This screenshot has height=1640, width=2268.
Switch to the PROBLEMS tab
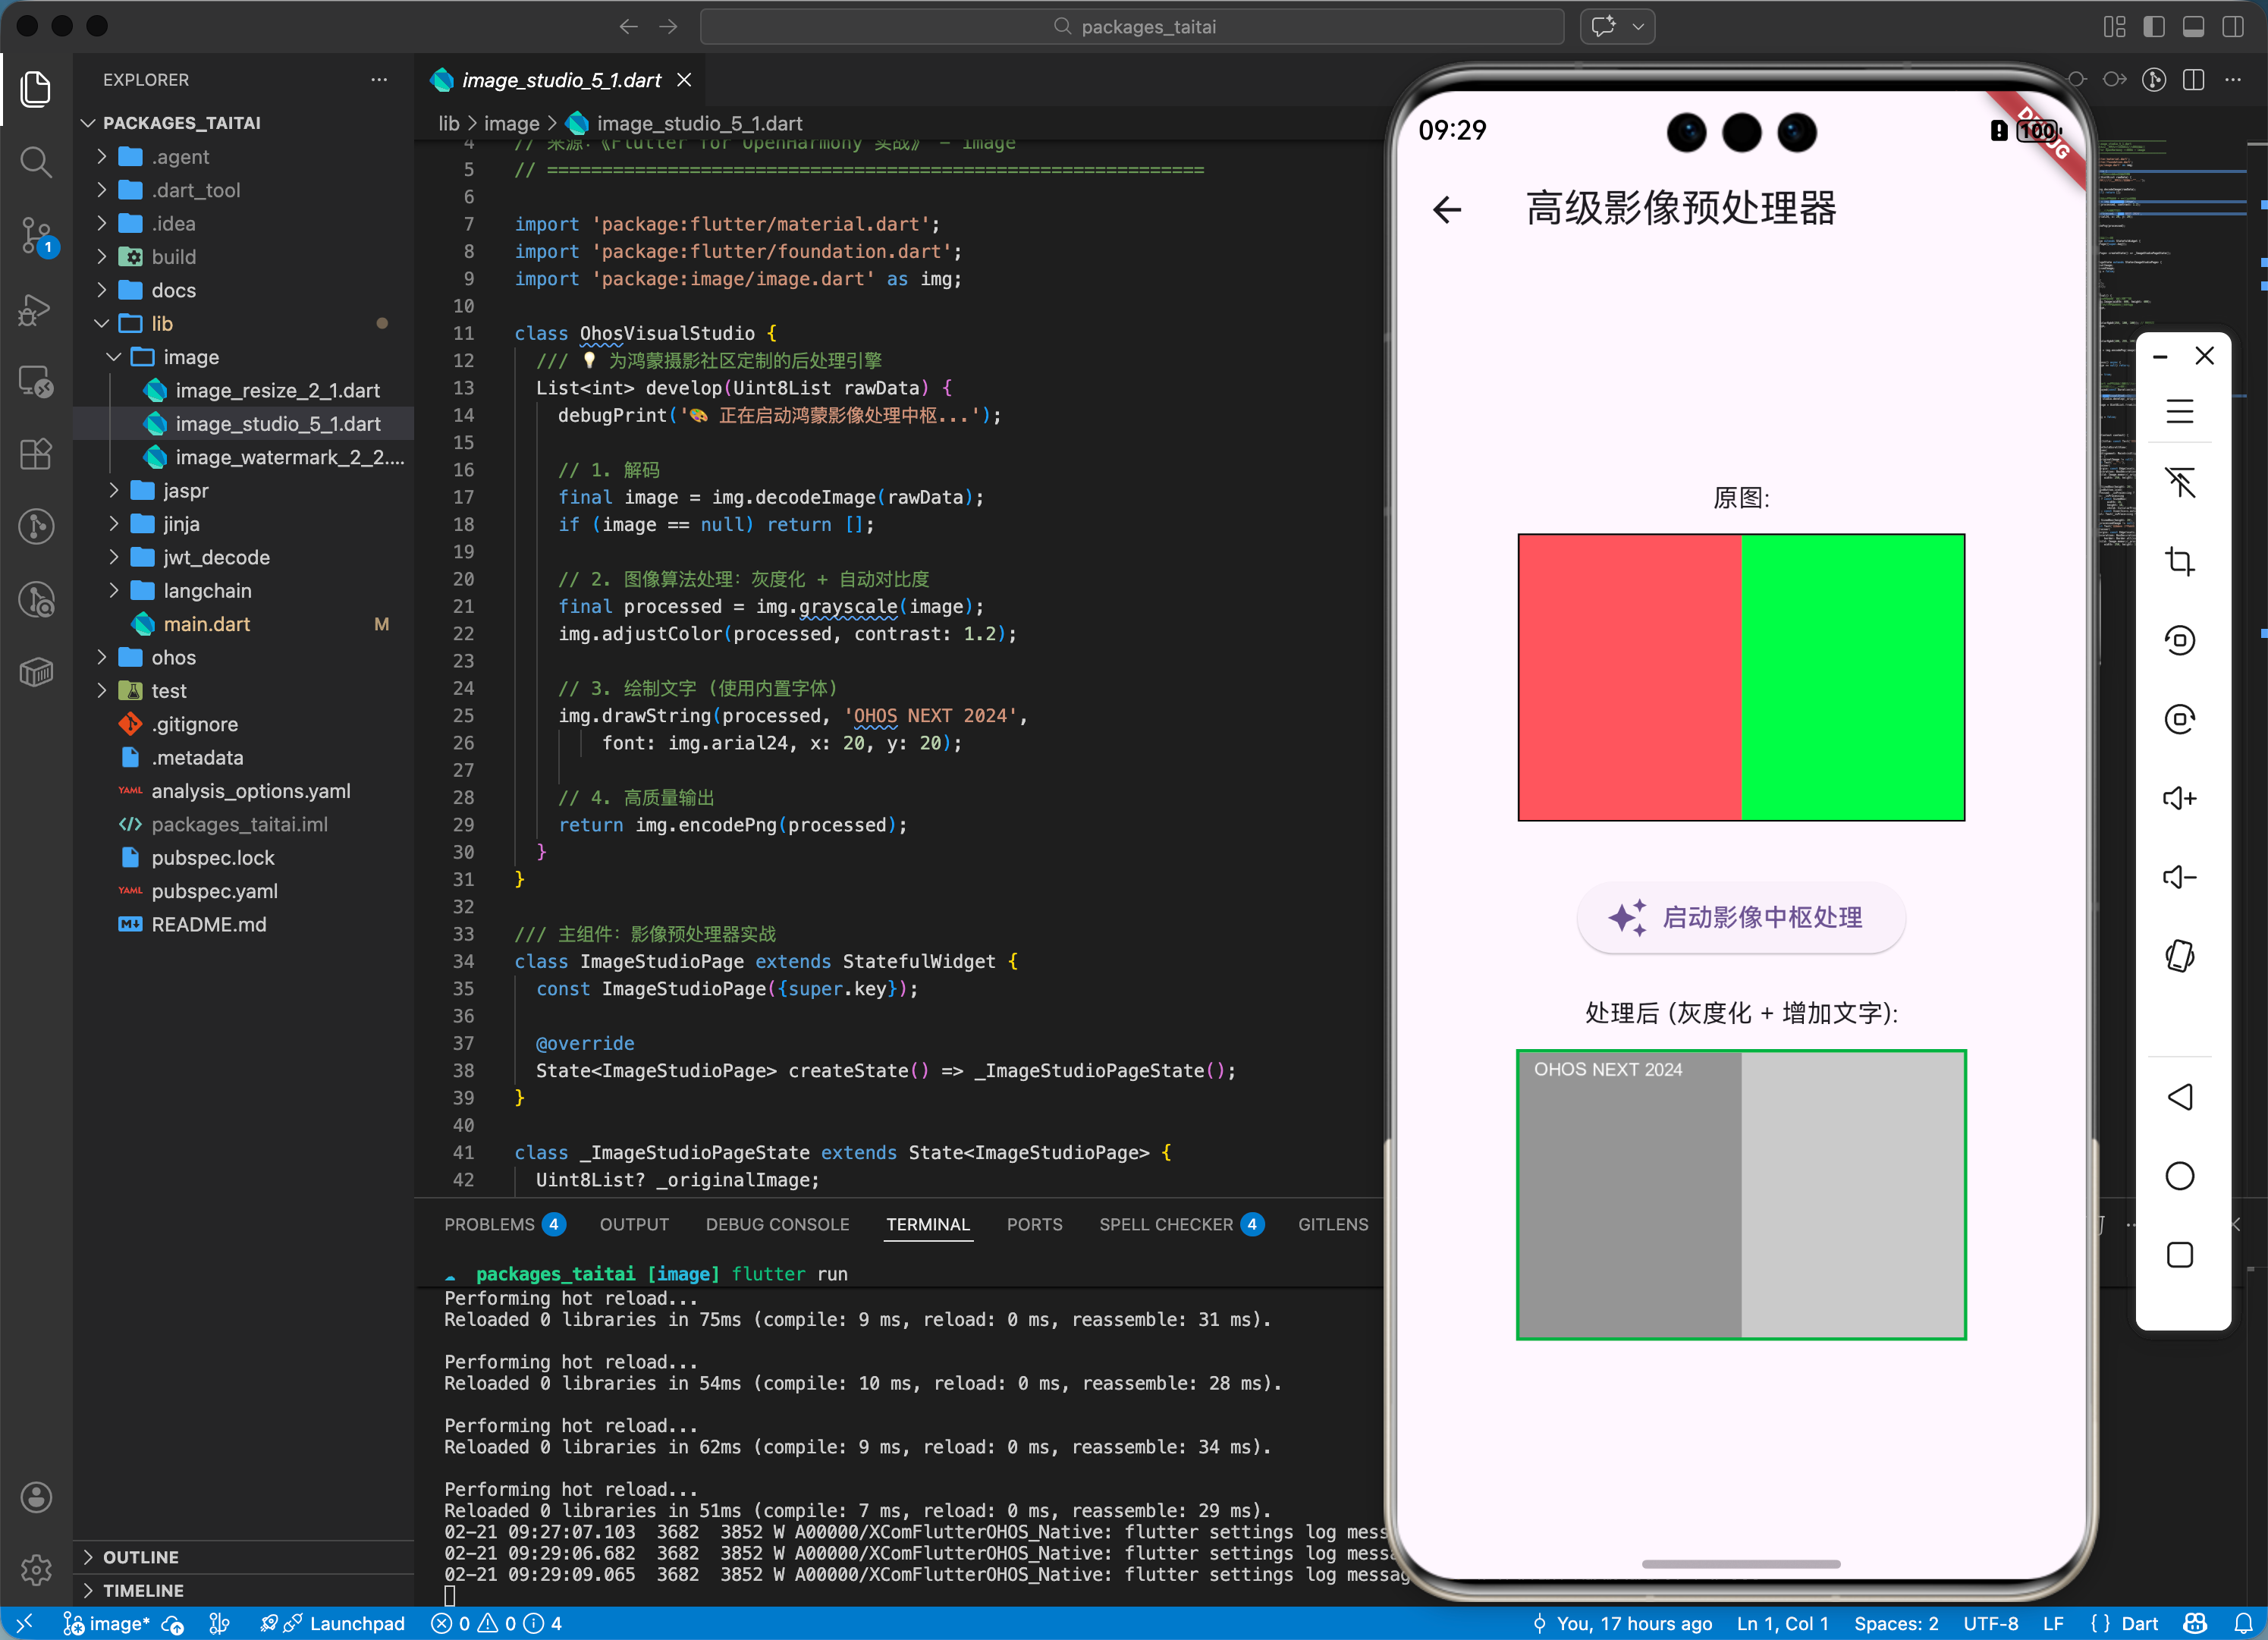[489, 1224]
